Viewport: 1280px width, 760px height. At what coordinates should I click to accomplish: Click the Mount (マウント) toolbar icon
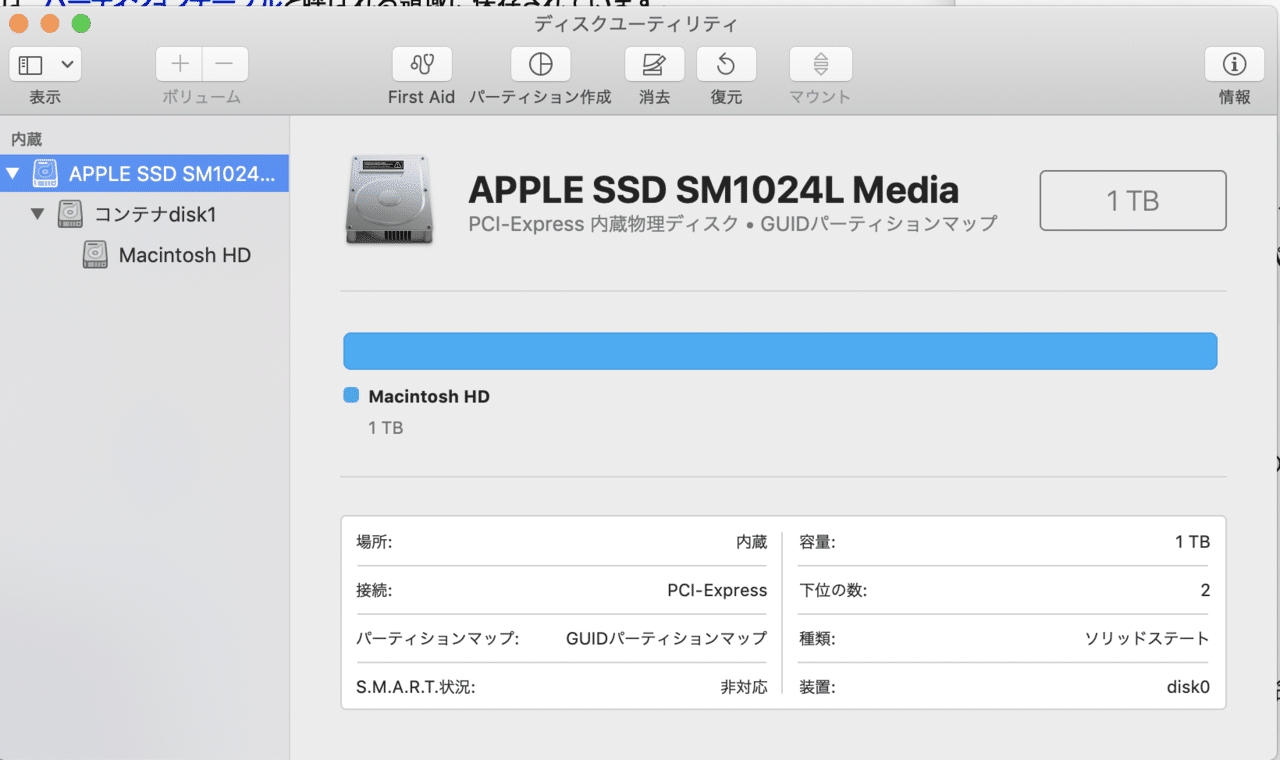[x=820, y=65]
